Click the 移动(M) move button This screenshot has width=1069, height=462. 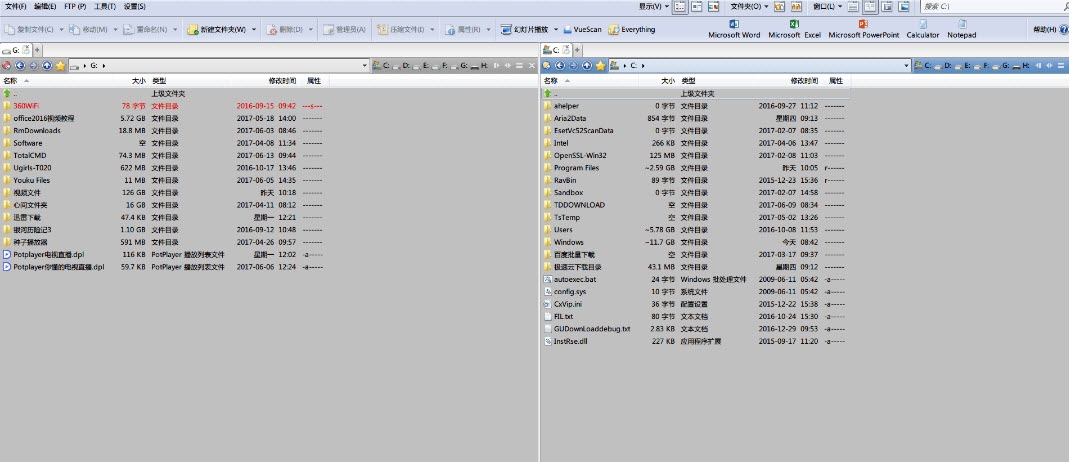pyautogui.click(x=89, y=30)
